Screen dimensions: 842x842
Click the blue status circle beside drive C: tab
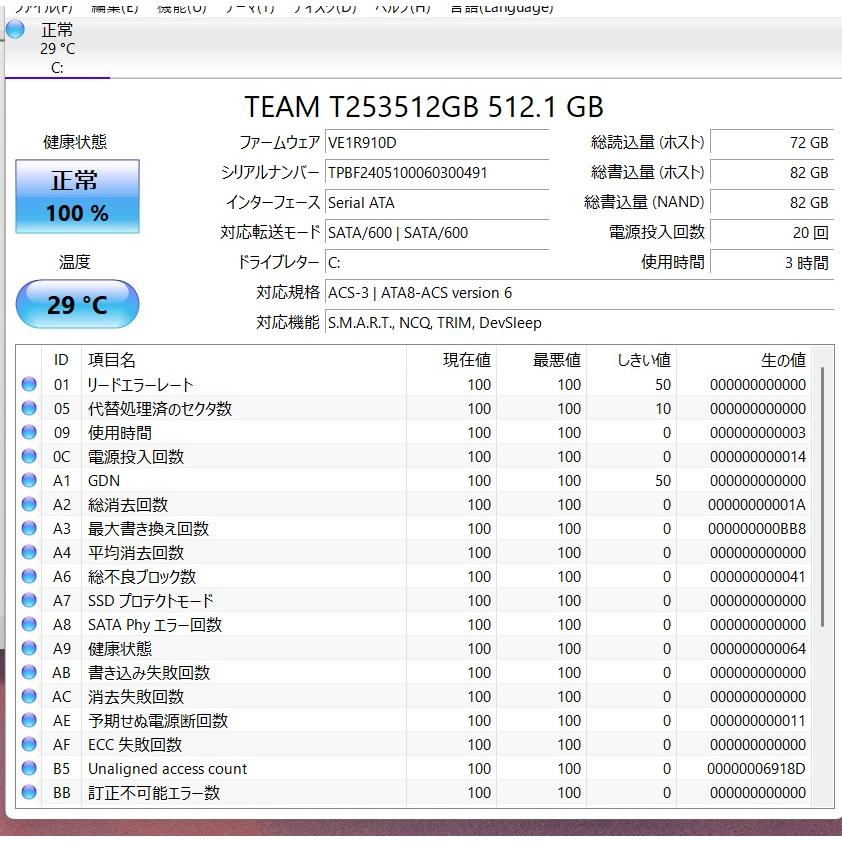pos(15,29)
